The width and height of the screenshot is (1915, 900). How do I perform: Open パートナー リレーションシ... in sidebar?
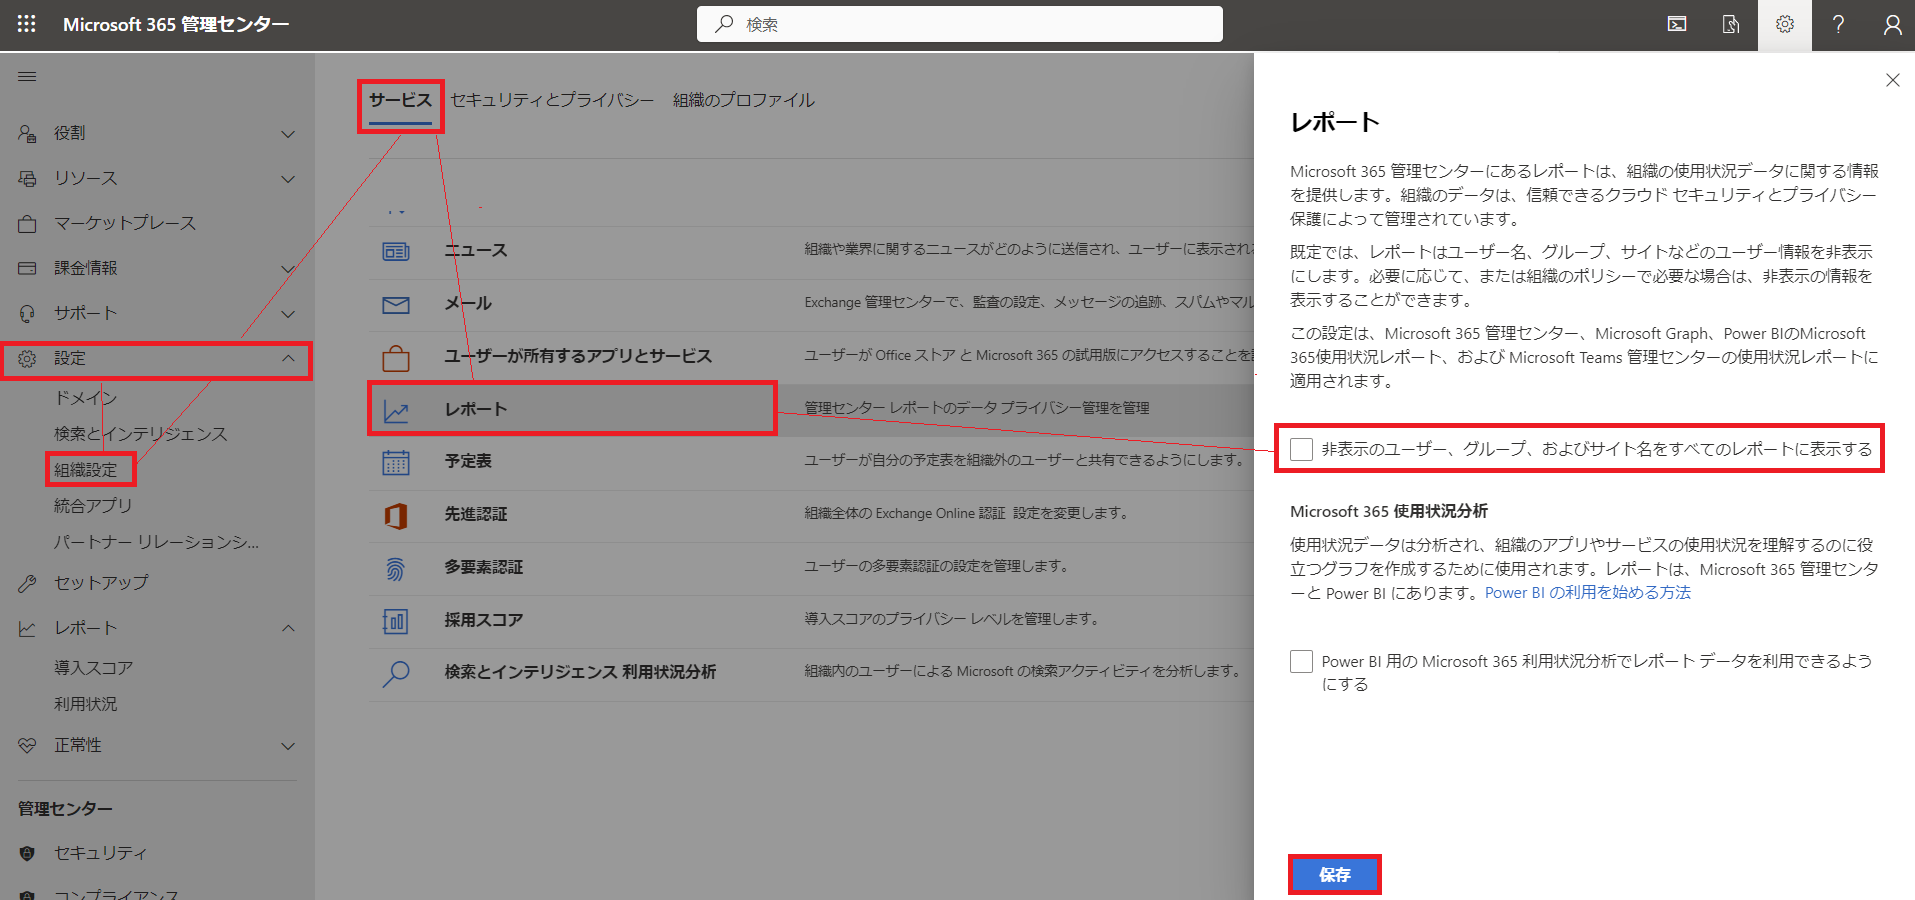[x=157, y=542]
